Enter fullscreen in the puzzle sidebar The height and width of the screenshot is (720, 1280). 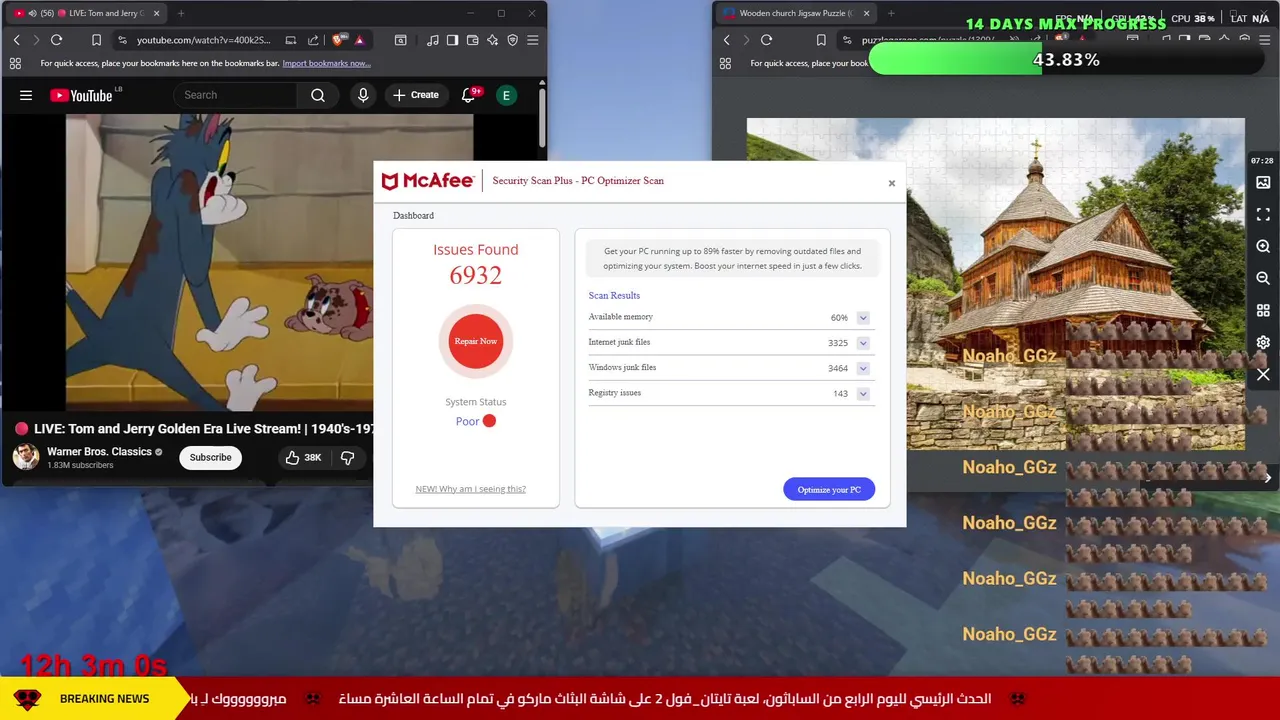[x=1263, y=215]
